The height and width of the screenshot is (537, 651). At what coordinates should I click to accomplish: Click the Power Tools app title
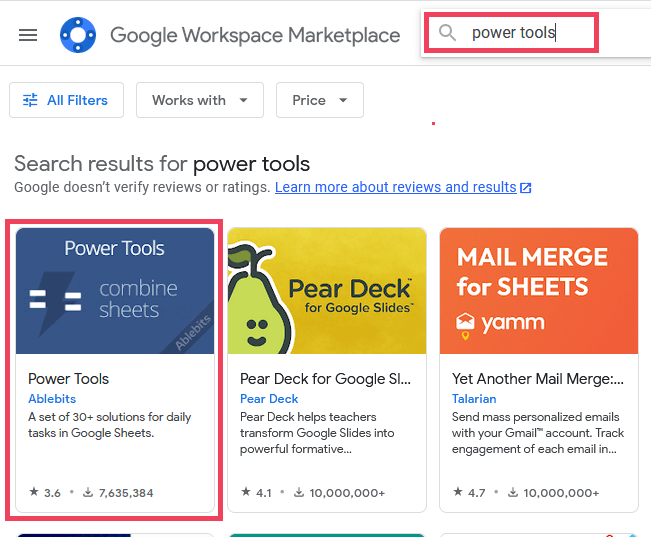point(69,379)
